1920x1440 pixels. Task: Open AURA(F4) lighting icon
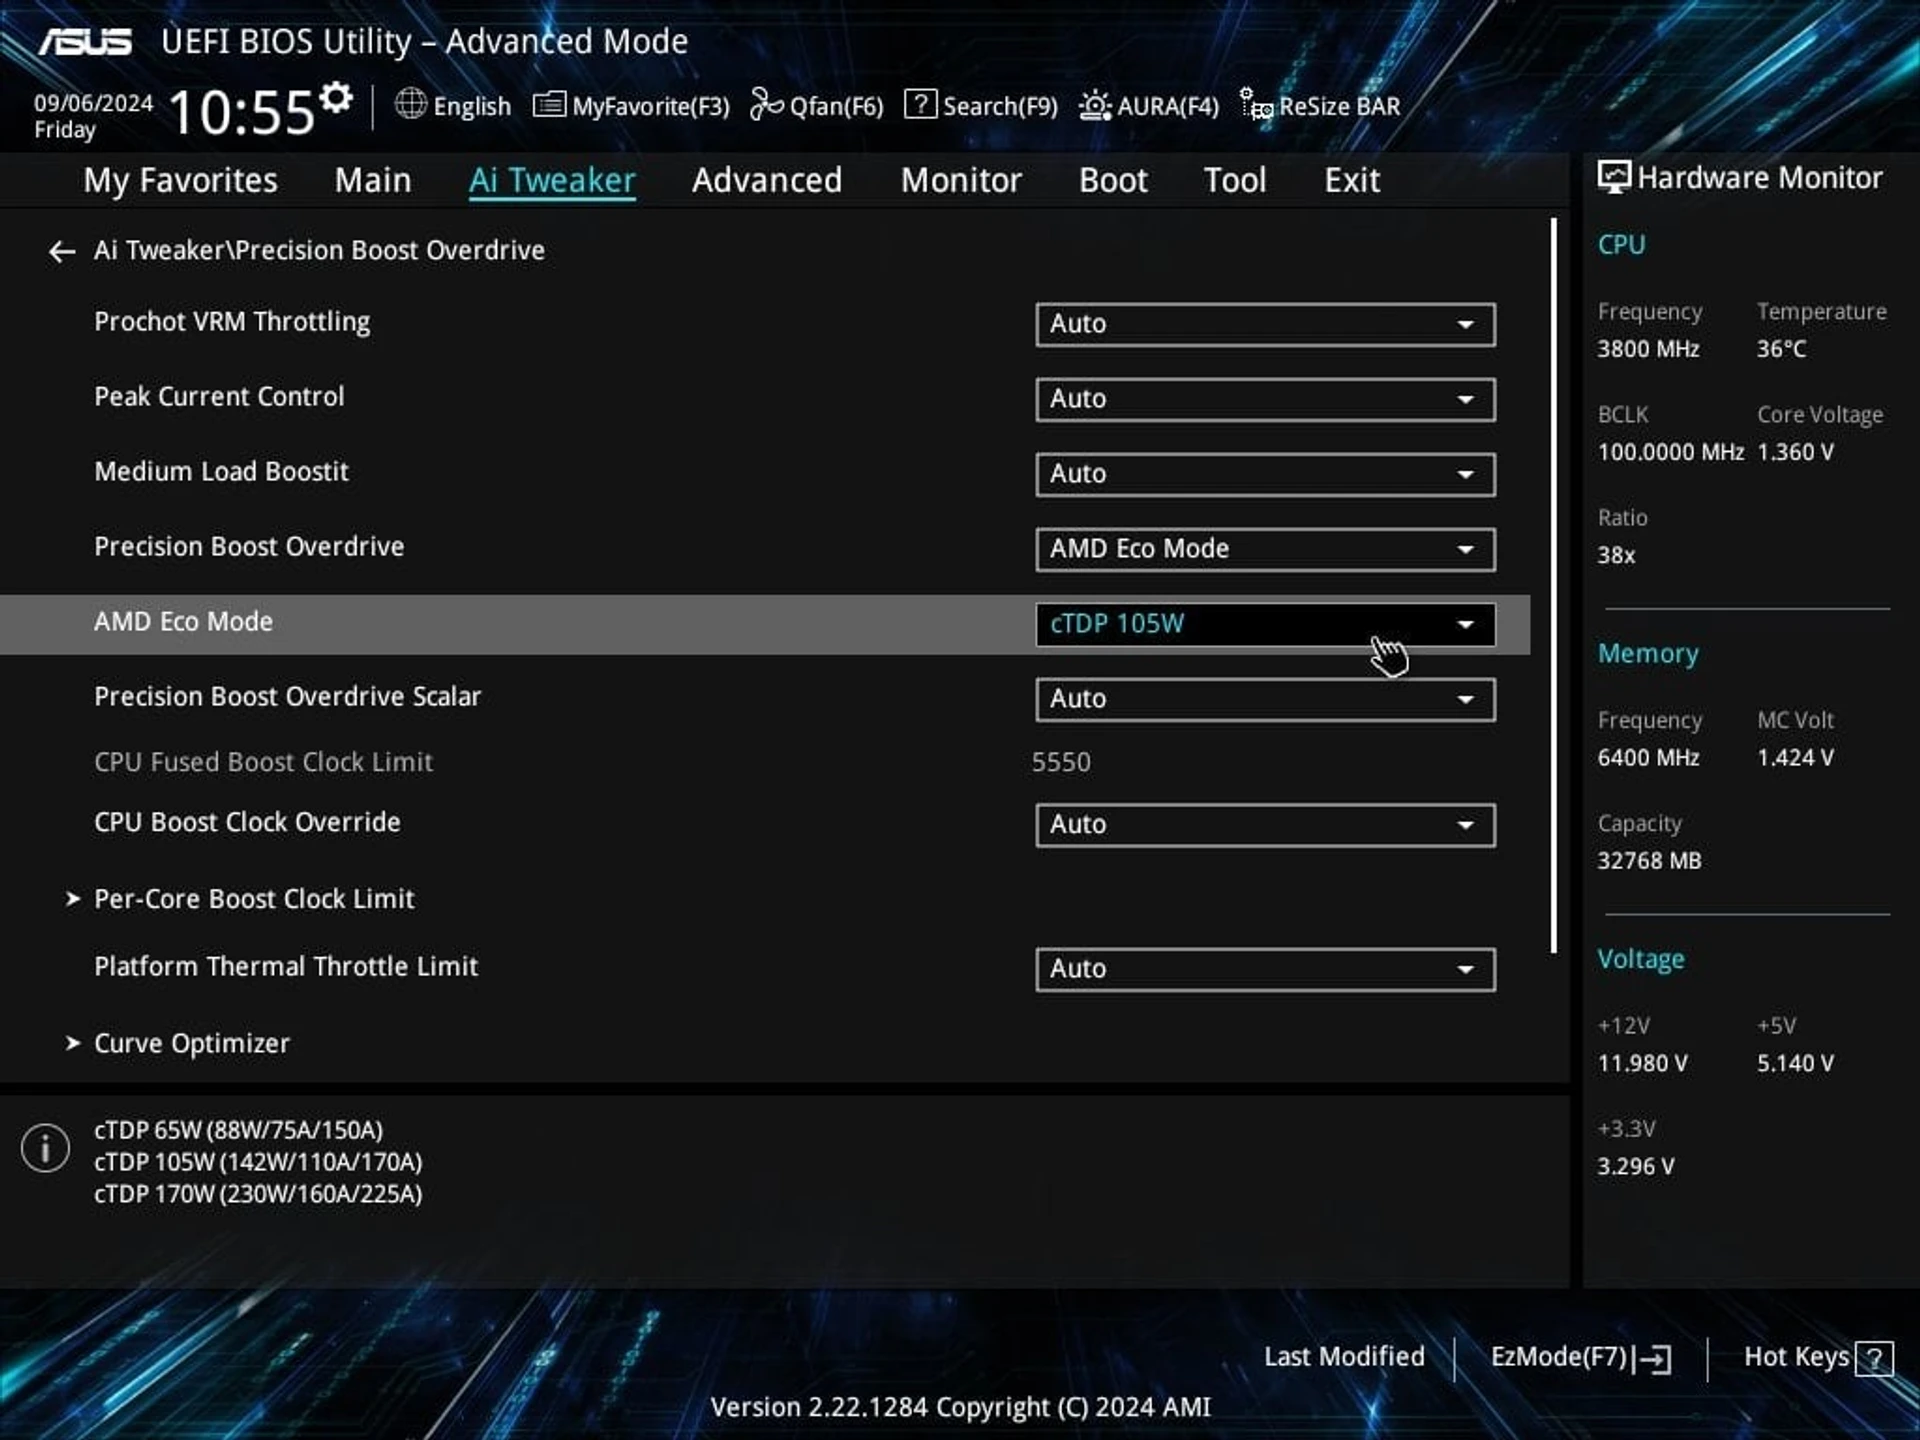[1095, 105]
